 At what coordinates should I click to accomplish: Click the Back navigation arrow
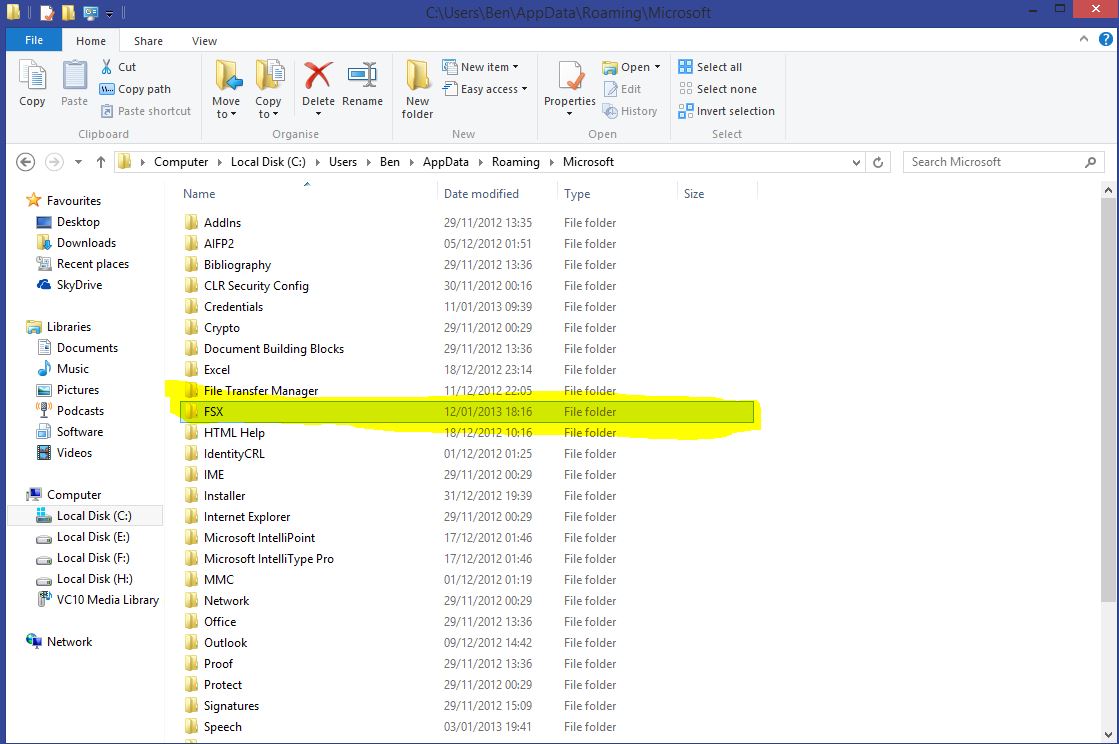[26, 162]
